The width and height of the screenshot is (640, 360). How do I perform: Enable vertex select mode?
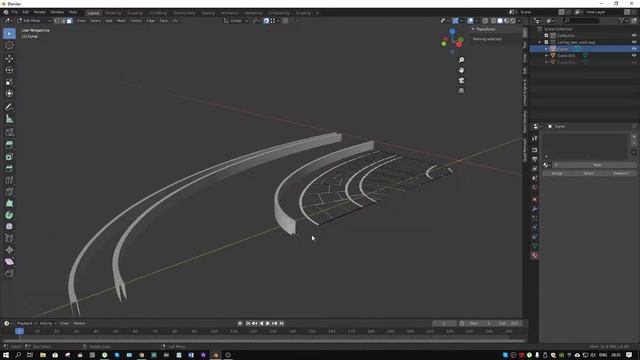(57, 20)
